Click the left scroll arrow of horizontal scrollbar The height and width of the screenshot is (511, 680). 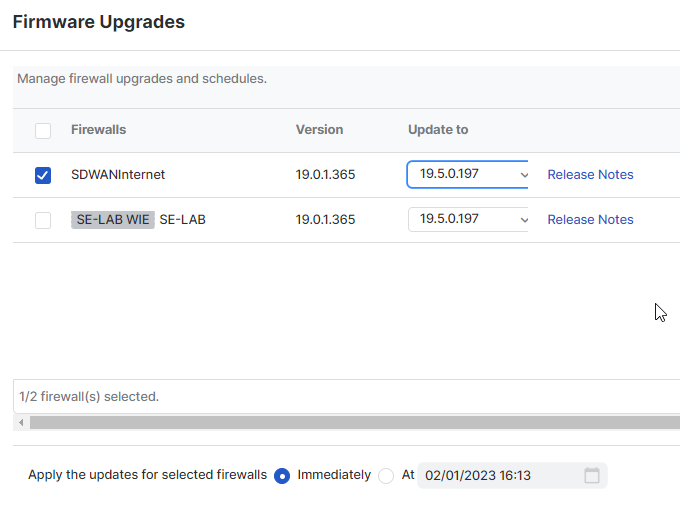(x=20, y=423)
